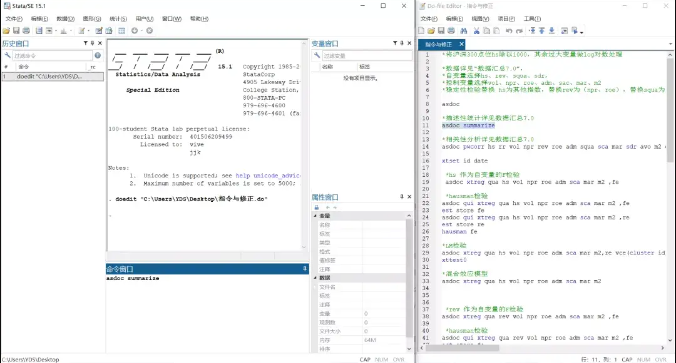Click the Find binoculars icon in Do-file Editor
The width and height of the screenshot is (676, 363).
[463, 31]
